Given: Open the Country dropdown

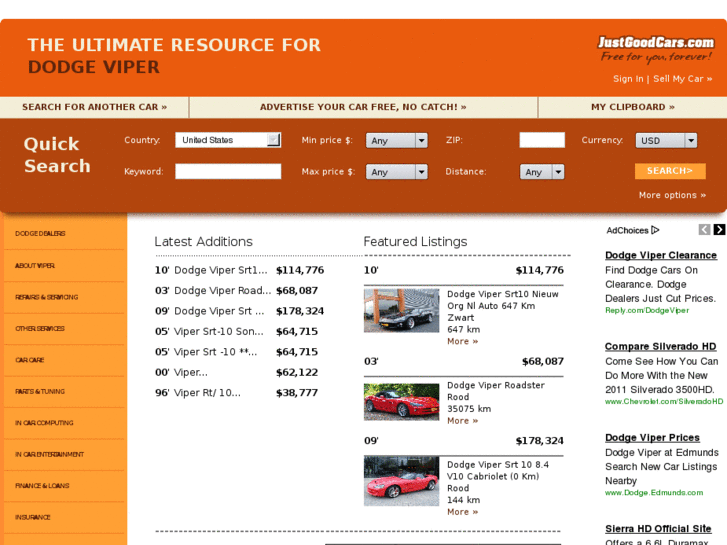Looking at the screenshot, I should (228, 140).
